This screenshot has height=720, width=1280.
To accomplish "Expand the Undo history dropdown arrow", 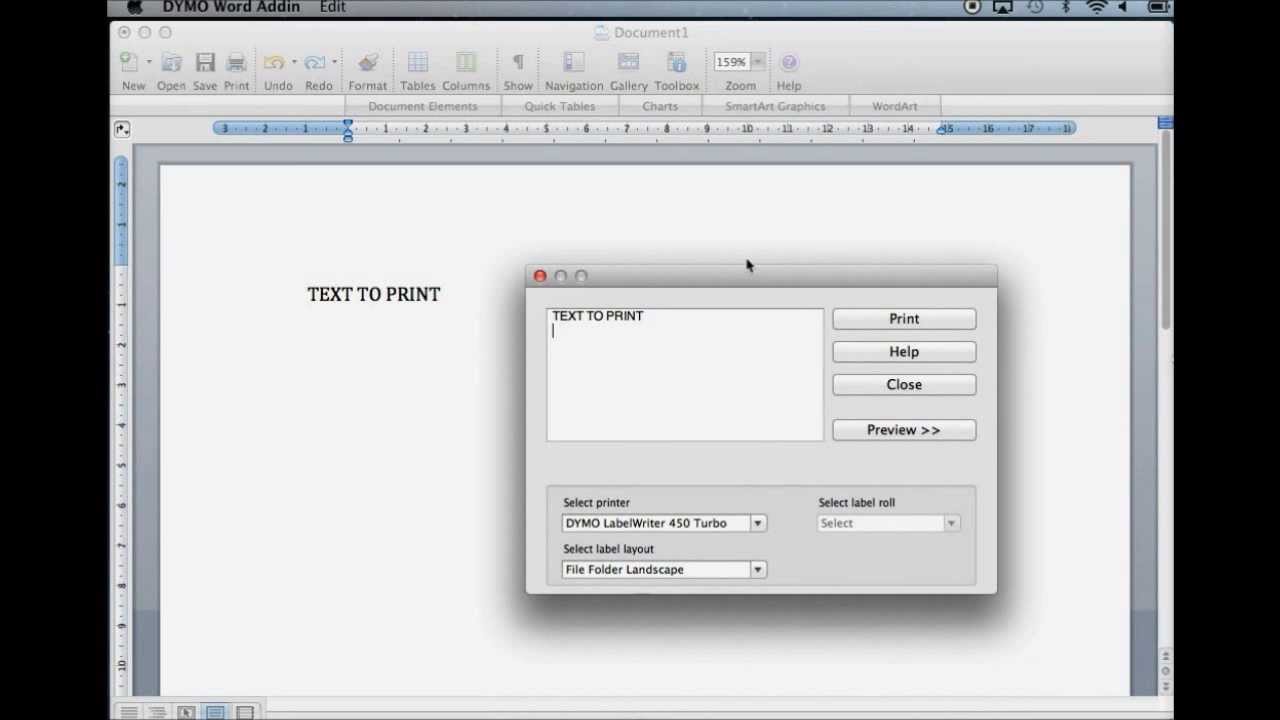I will (x=294, y=62).
